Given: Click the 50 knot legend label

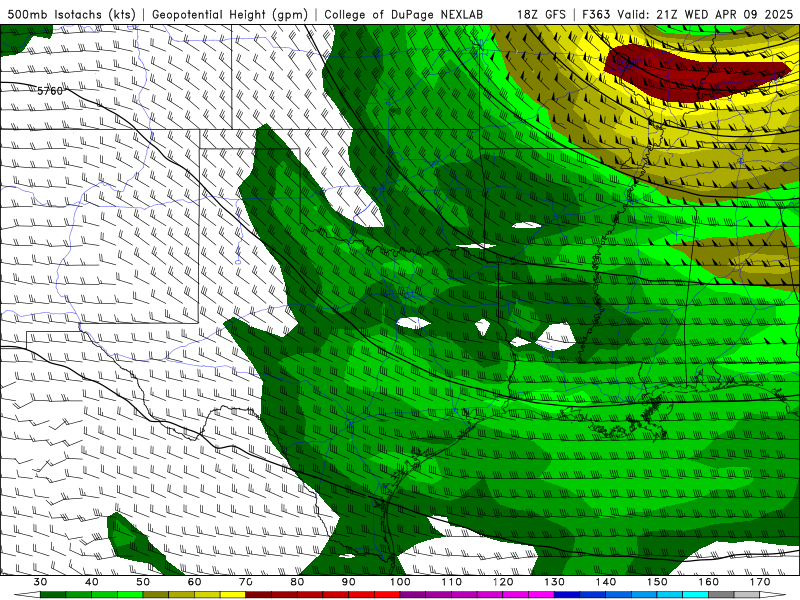Looking at the screenshot, I should 143,582.
